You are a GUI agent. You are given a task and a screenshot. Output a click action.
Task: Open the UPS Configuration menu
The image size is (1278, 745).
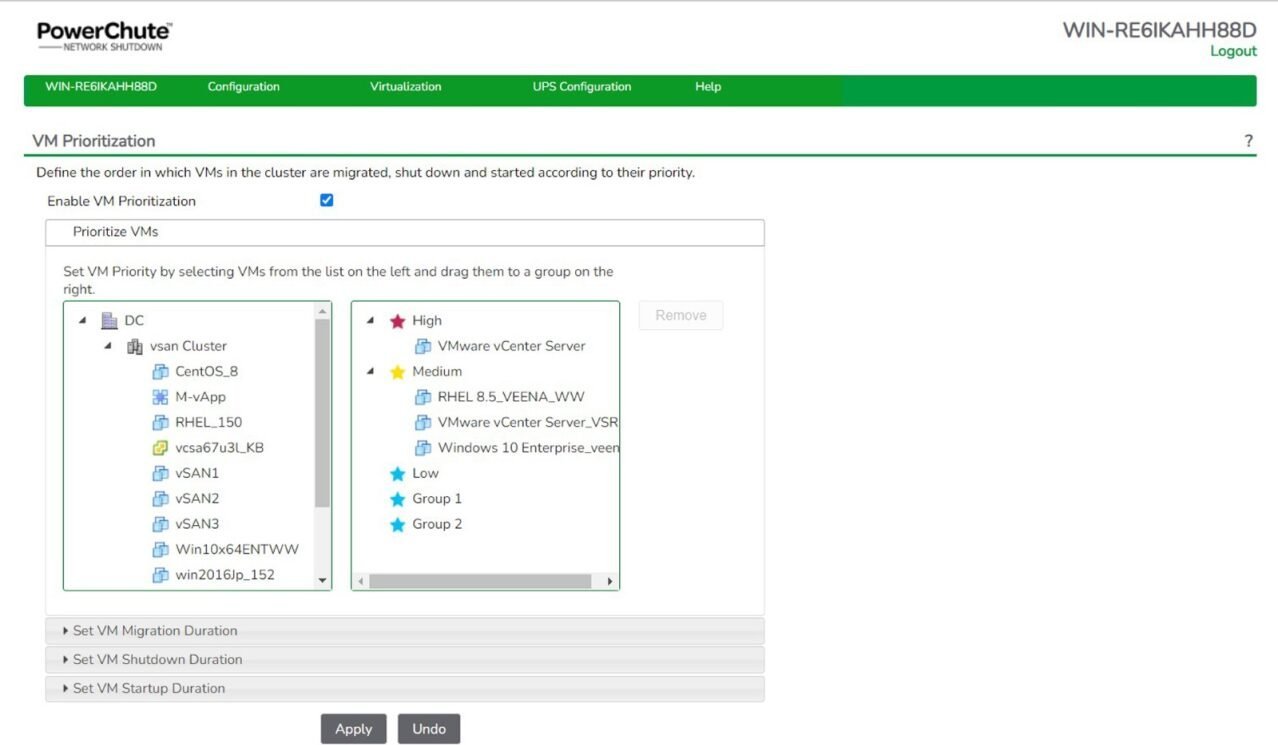pyautogui.click(x=582, y=87)
